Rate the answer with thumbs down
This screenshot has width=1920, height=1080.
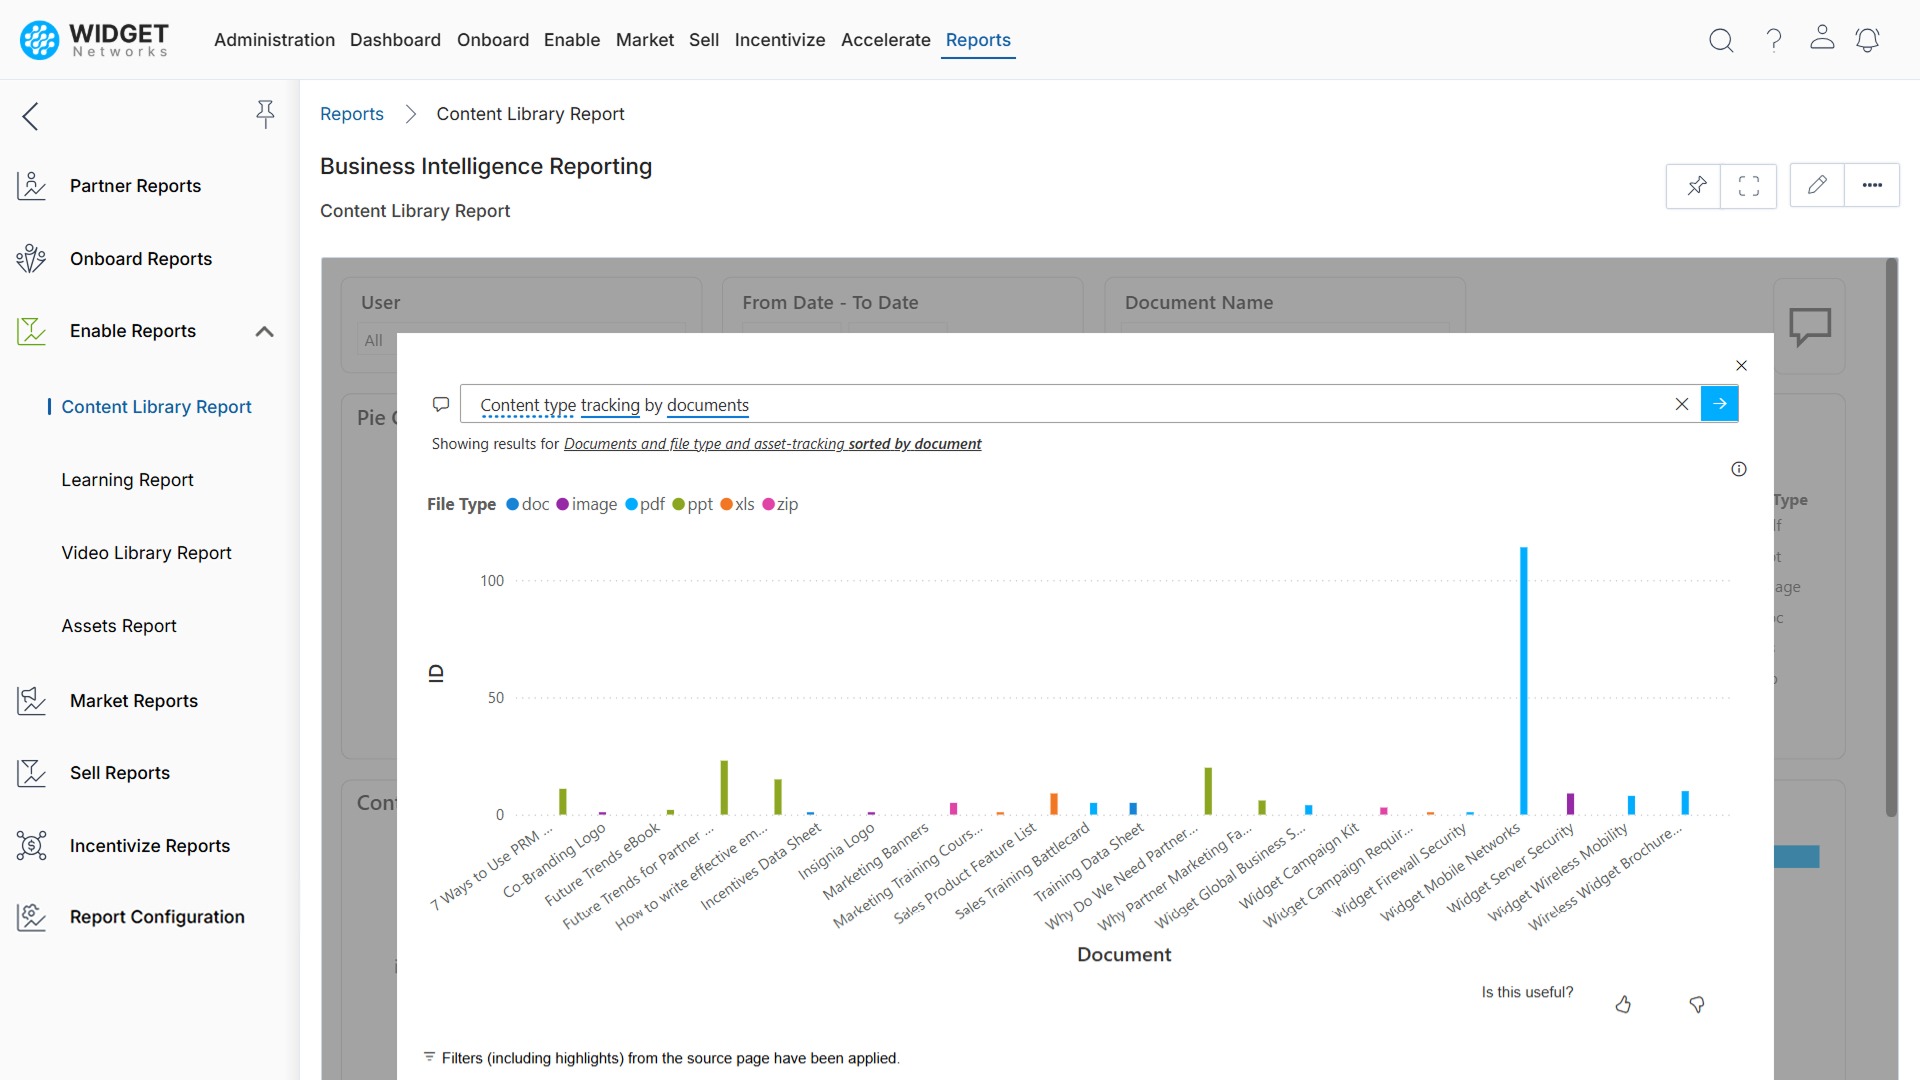tap(1698, 1005)
